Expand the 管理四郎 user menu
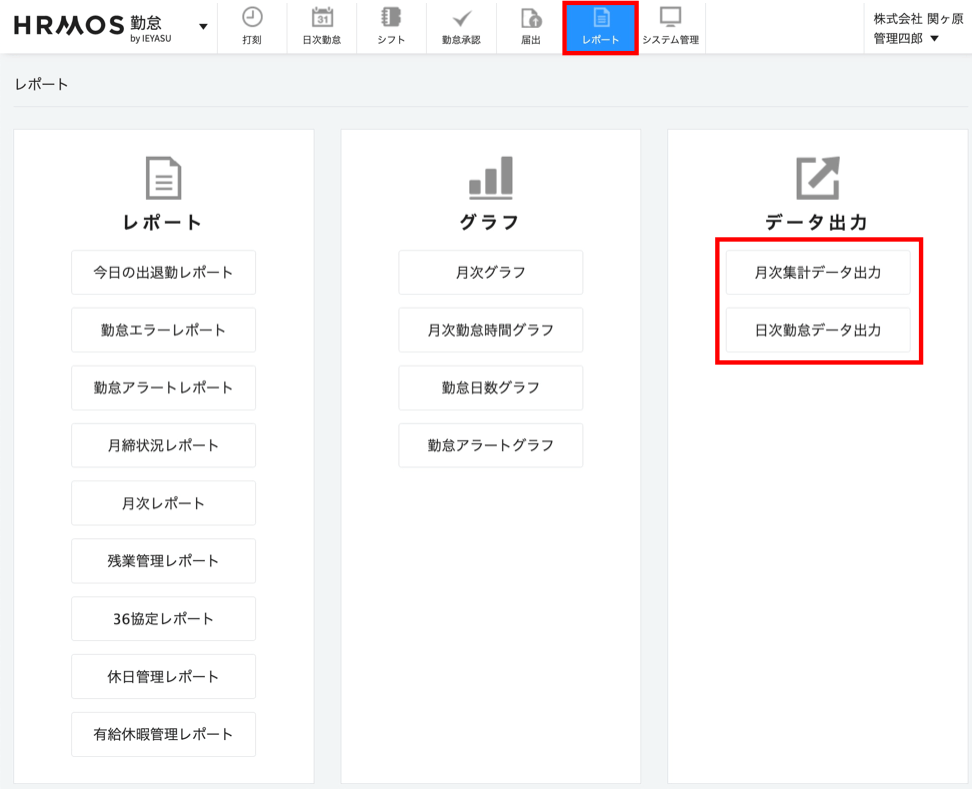This screenshot has height=789, width=972. pos(907,39)
